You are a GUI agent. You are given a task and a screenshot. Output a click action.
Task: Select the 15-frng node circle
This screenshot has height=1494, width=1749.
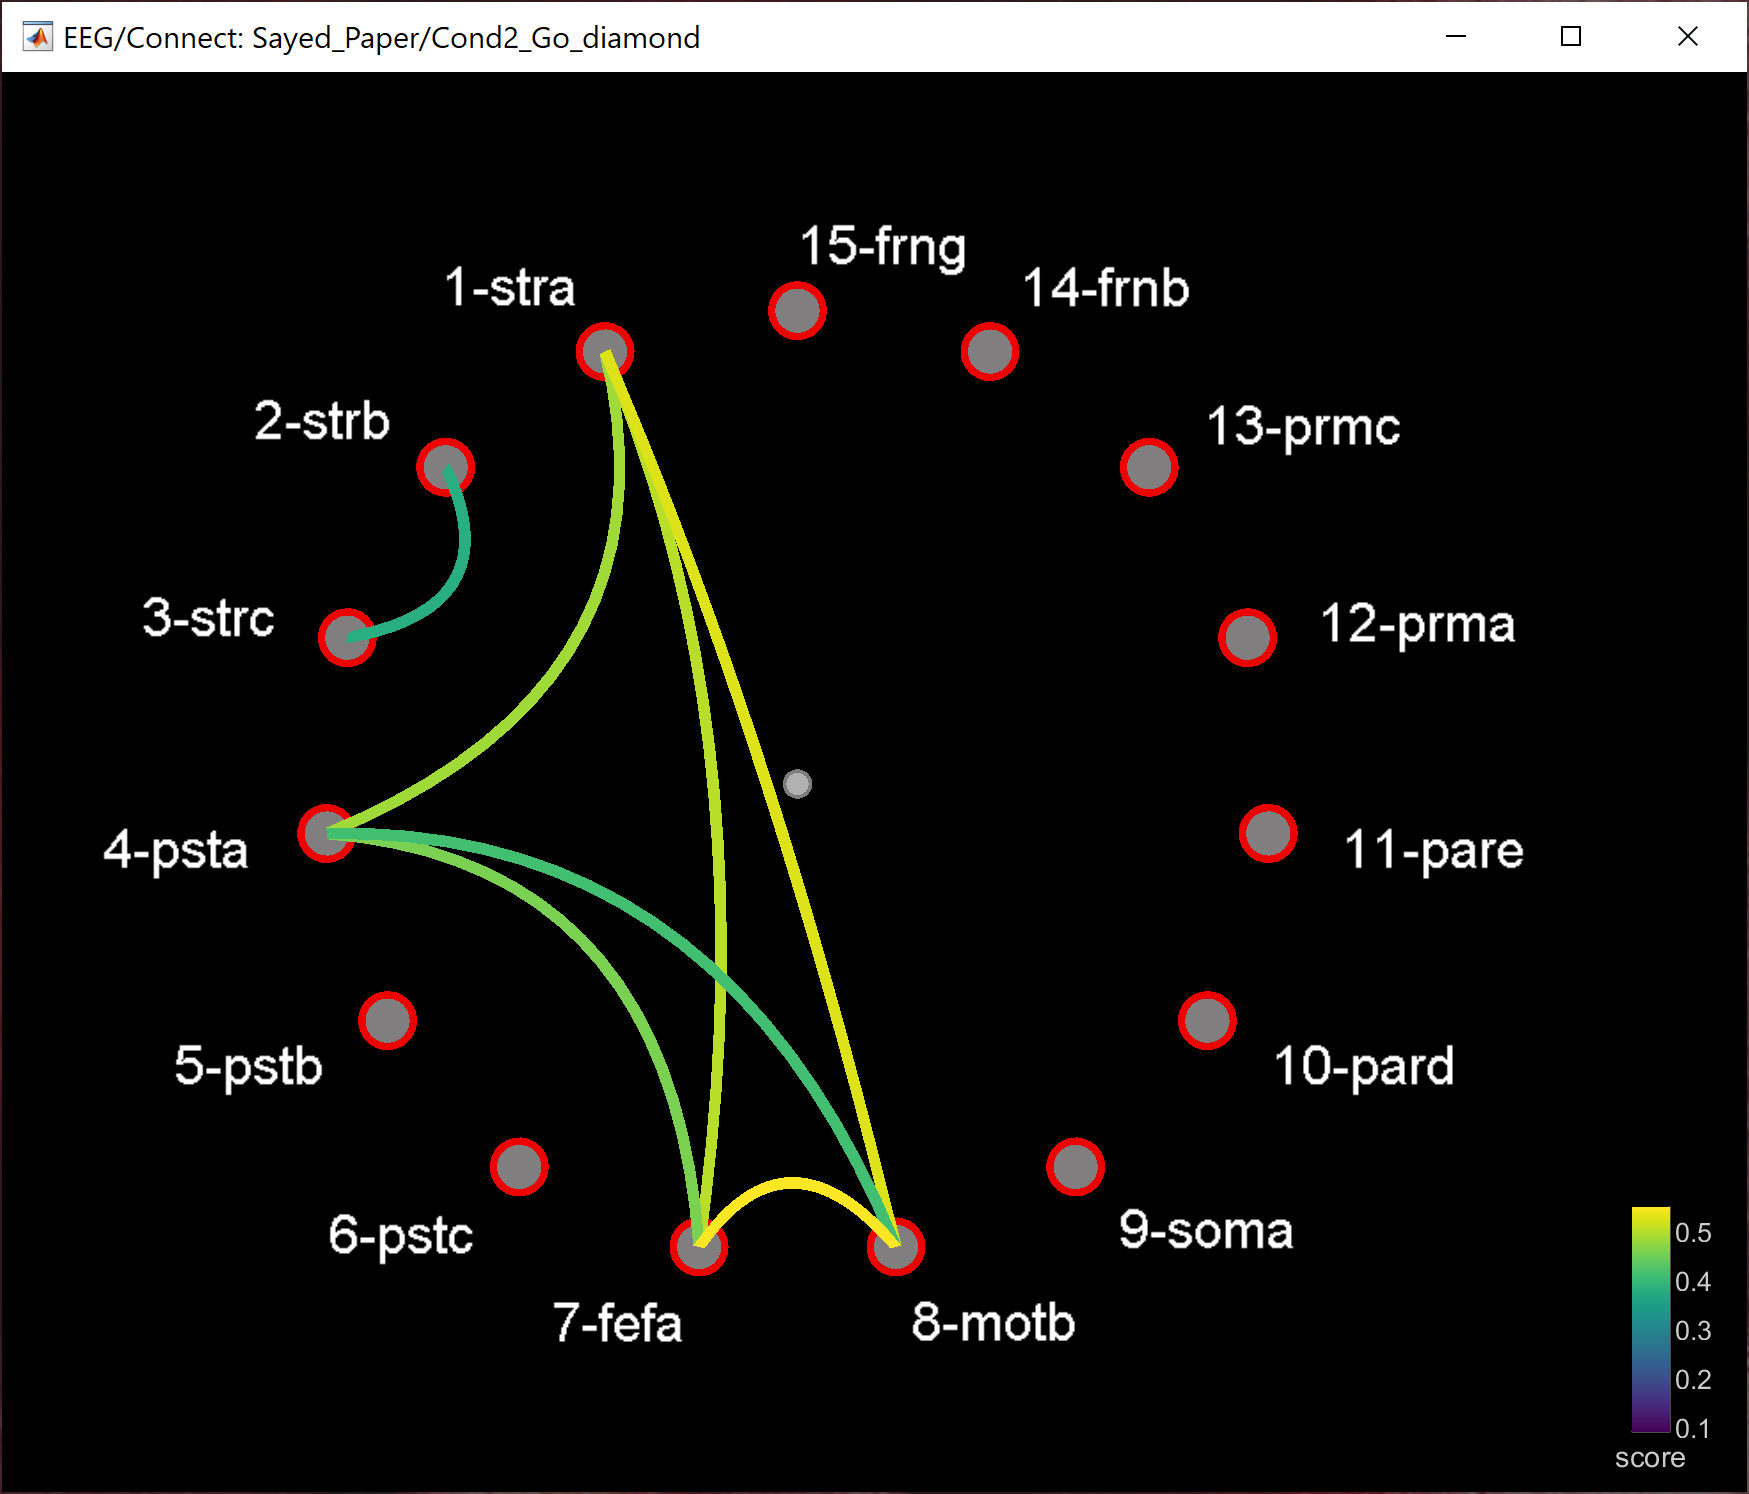[x=797, y=311]
